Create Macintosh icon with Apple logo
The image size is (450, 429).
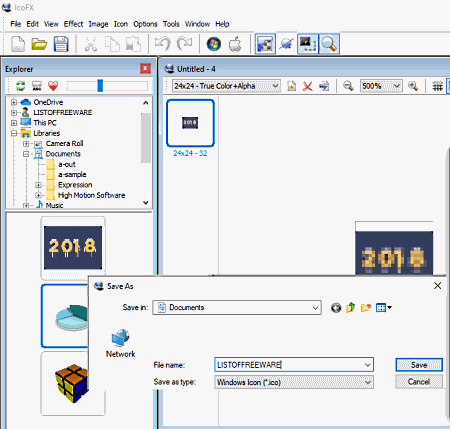235,44
